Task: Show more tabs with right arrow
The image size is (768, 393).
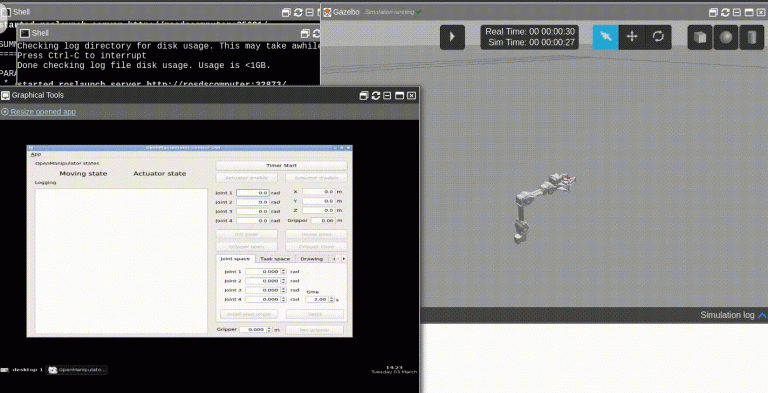Action: (344, 259)
